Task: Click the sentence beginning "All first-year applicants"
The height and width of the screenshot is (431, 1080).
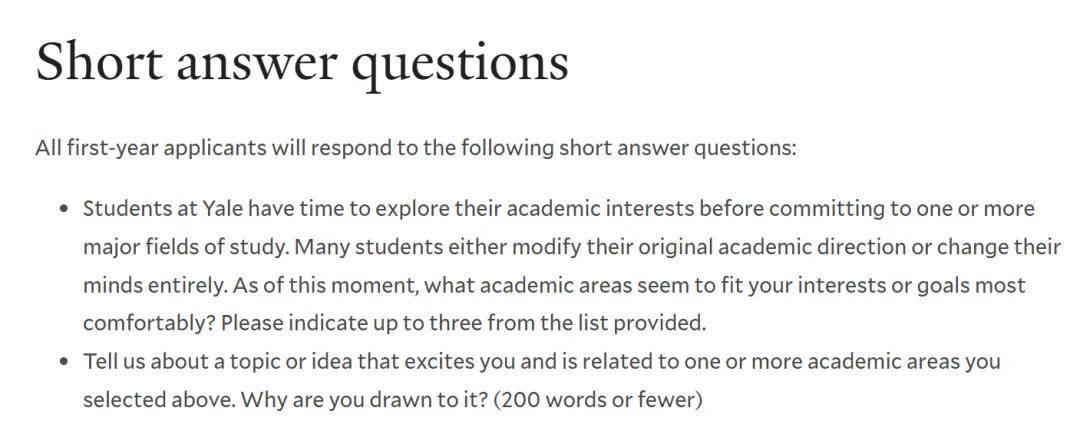Action: tap(415, 148)
